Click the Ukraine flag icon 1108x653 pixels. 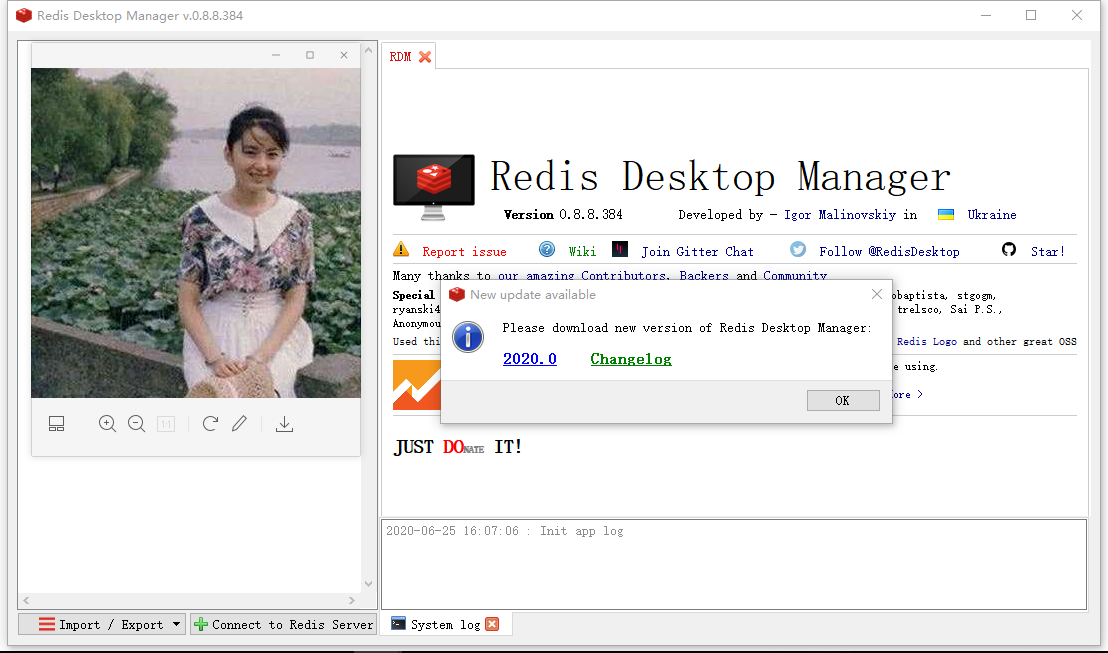coord(945,214)
